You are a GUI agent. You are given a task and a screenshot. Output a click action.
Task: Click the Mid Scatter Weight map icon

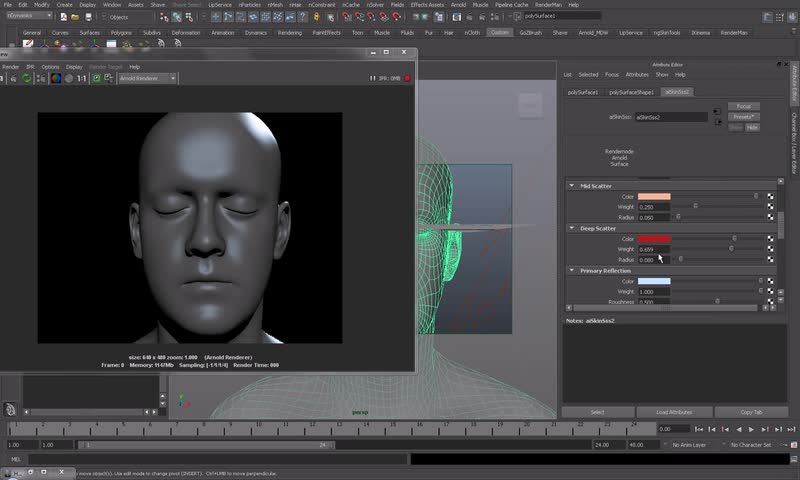[770, 206]
